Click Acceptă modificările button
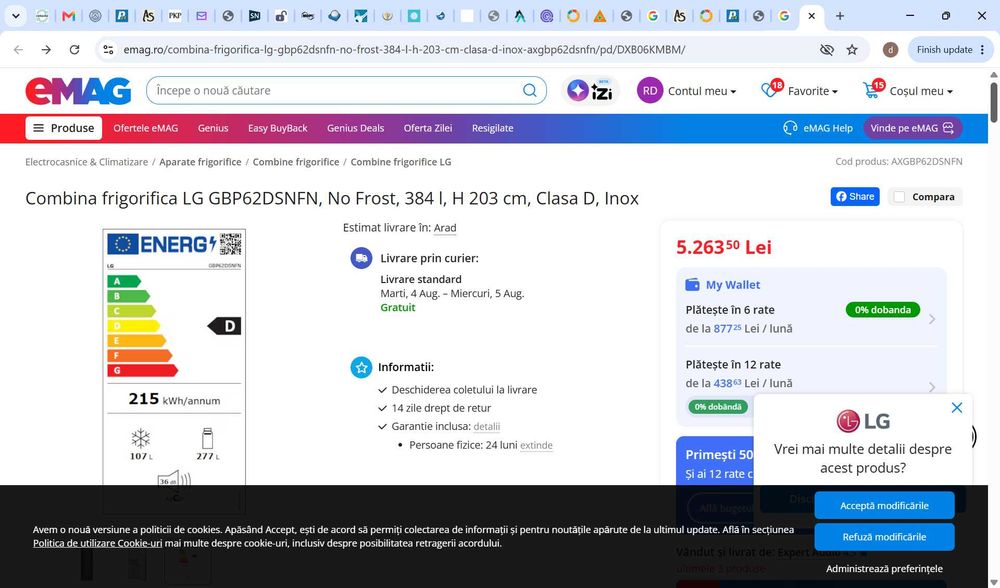The image size is (1000, 588). pyautogui.click(x=884, y=505)
